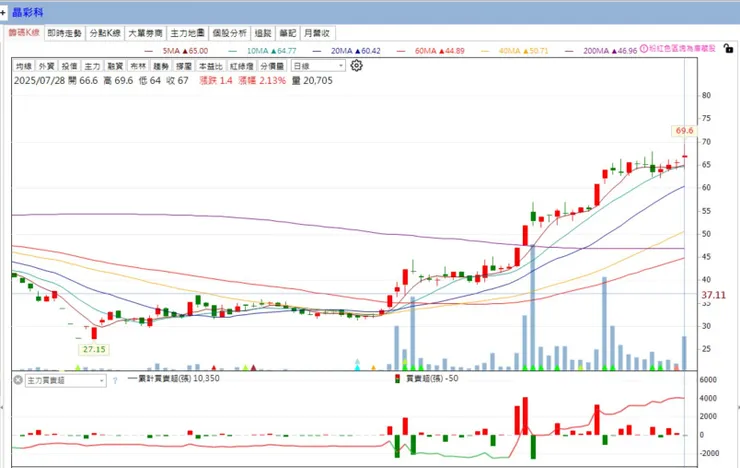This screenshot has width=740, height=468.
Task: Click the 6000 indicator axis label
Action: [x=708, y=380]
